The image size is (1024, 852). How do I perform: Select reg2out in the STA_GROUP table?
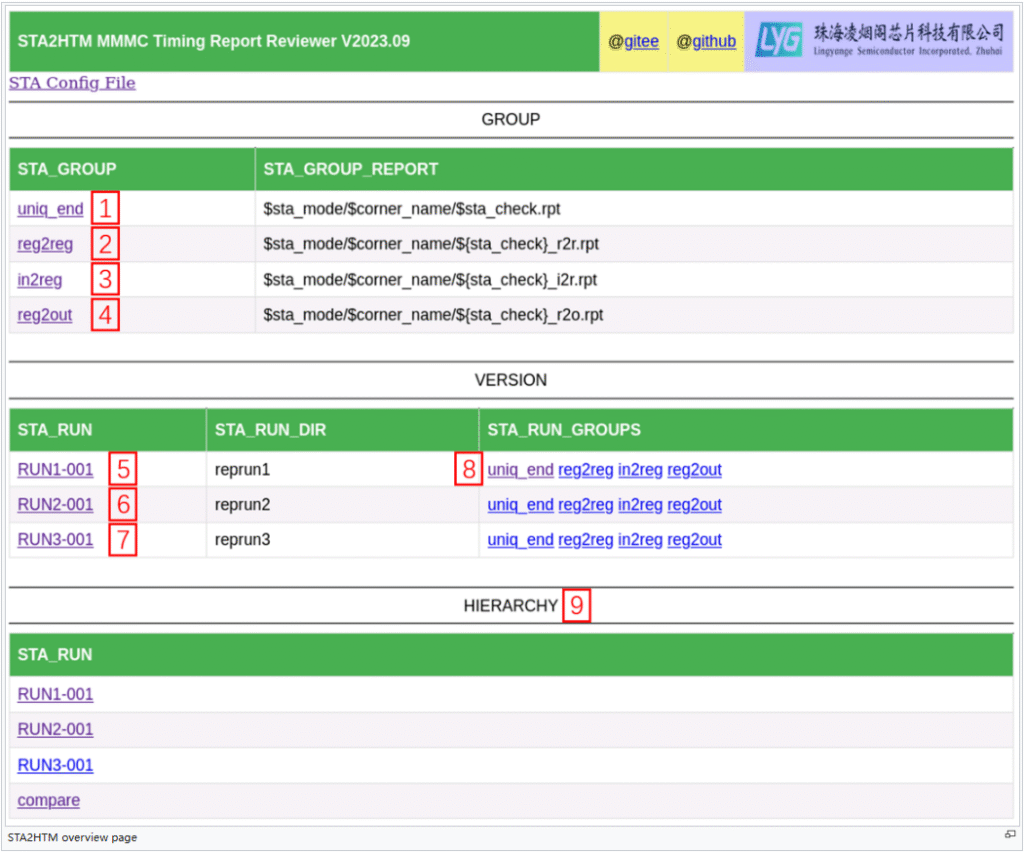45,315
